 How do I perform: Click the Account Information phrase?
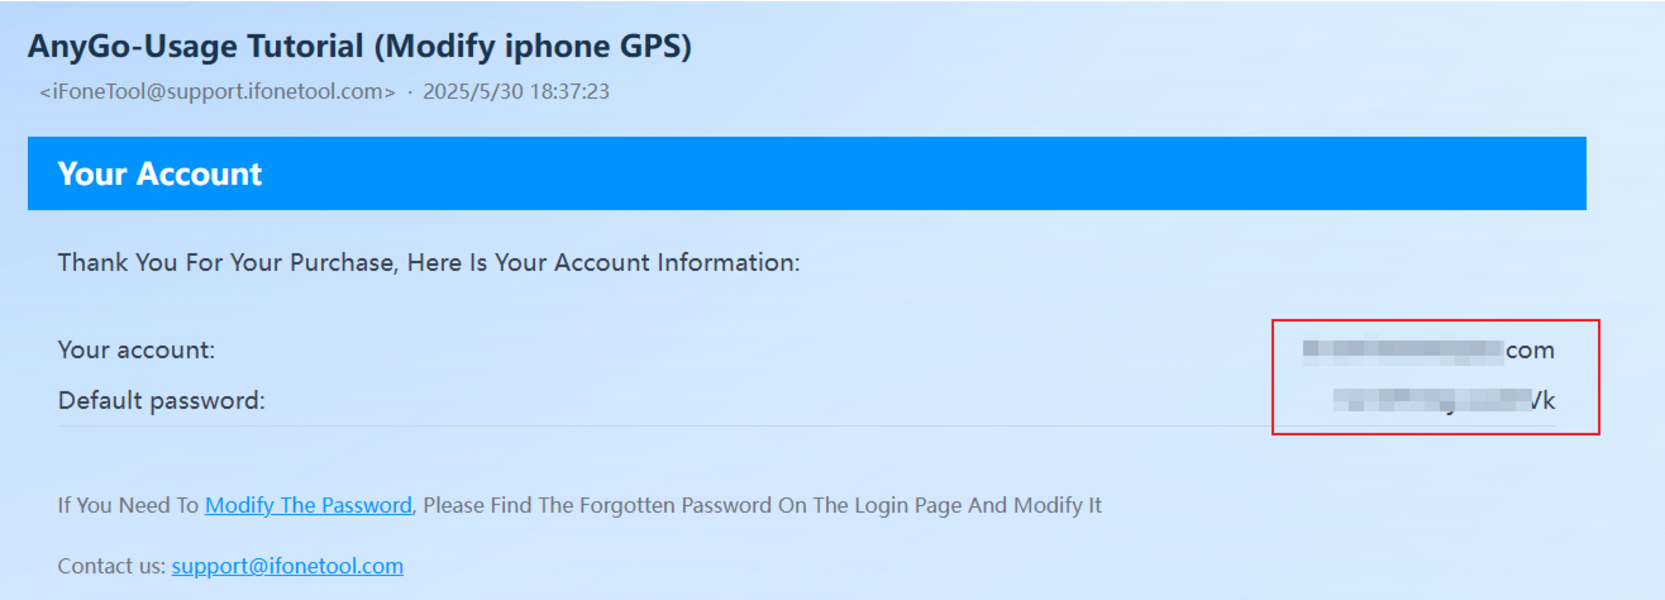tap(677, 262)
